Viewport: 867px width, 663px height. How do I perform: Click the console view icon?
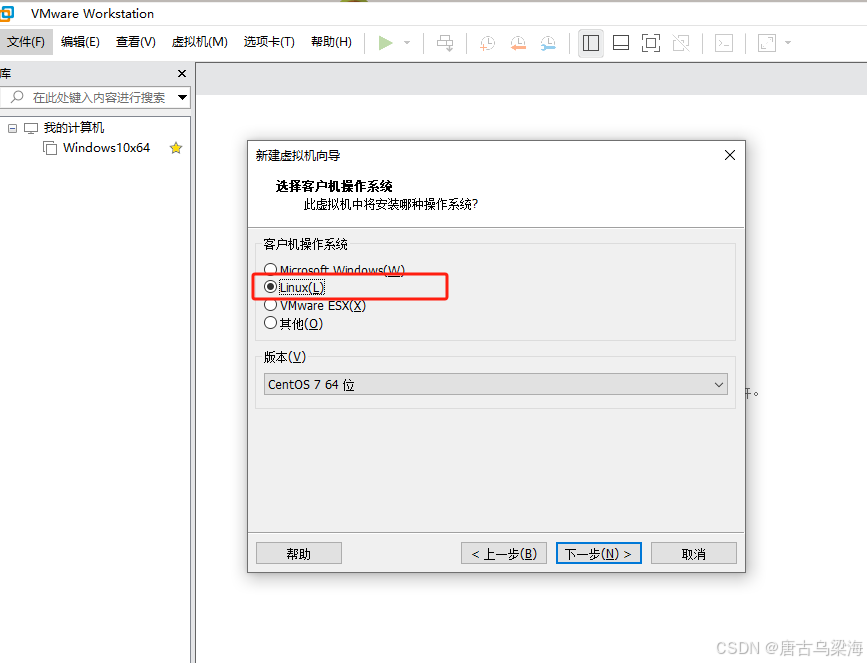[724, 43]
